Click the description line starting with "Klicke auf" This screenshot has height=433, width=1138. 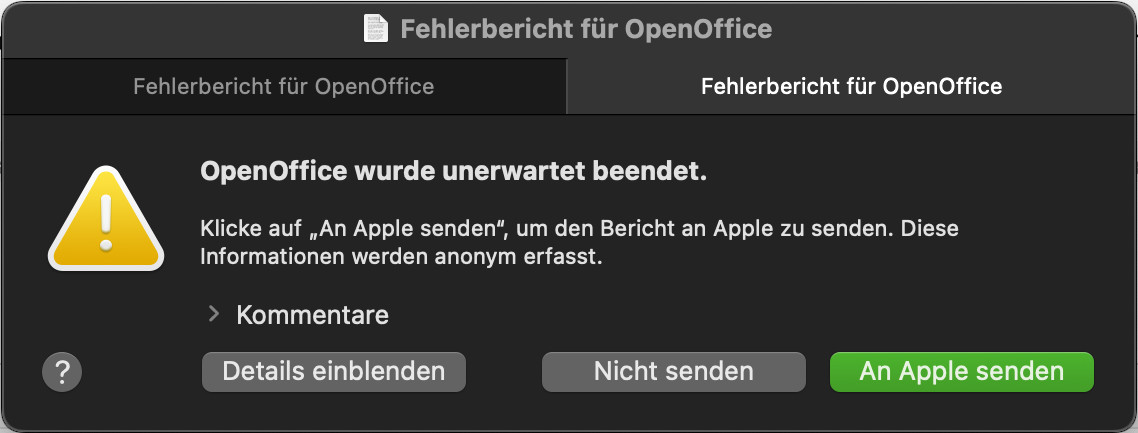coord(579,229)
